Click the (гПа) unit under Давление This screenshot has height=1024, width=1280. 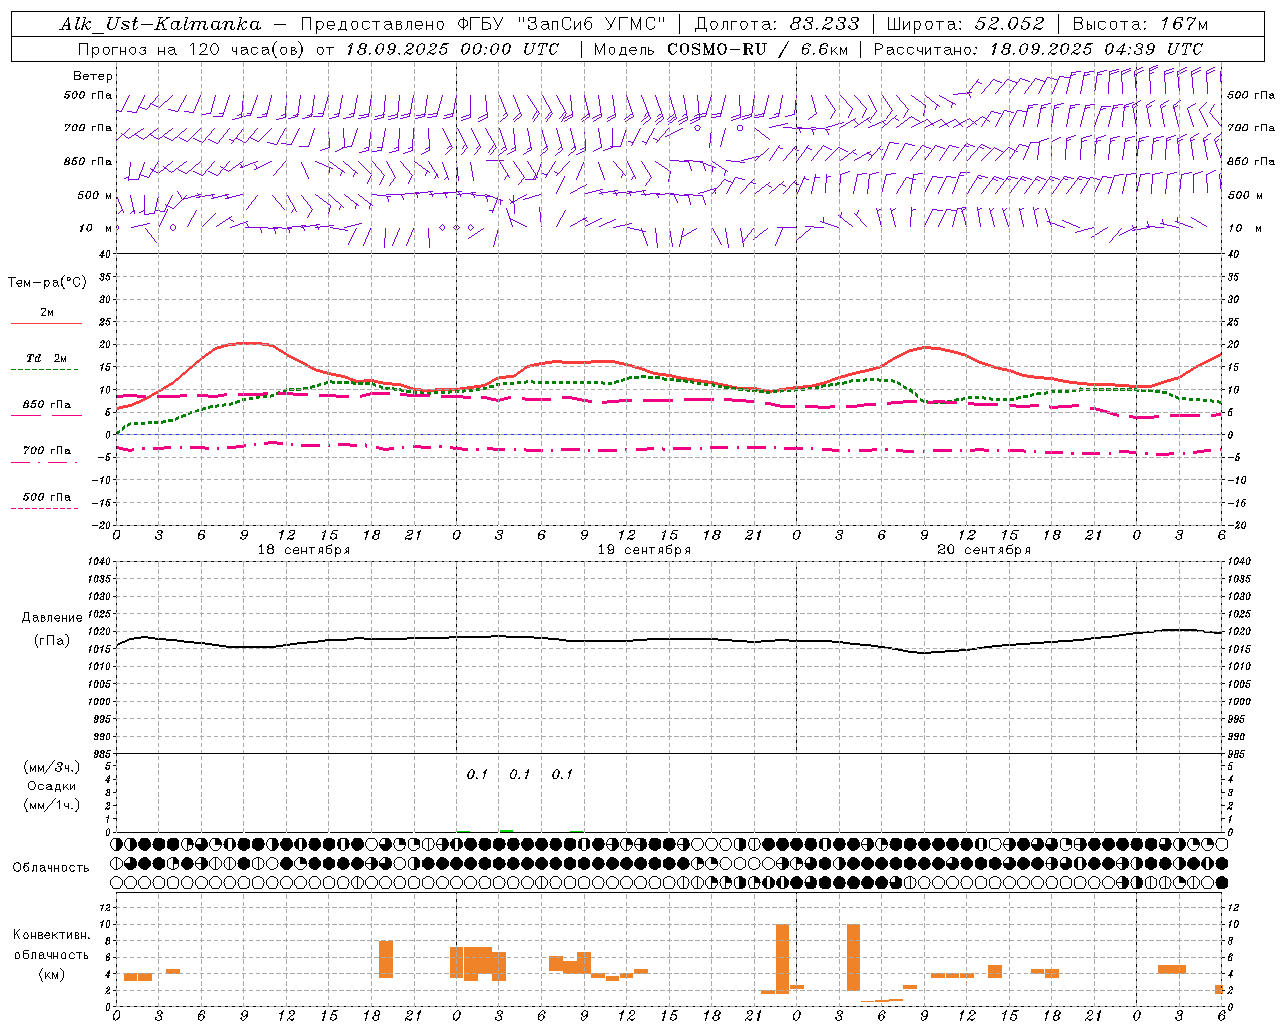pyautogui.click(x=52, y=641)
